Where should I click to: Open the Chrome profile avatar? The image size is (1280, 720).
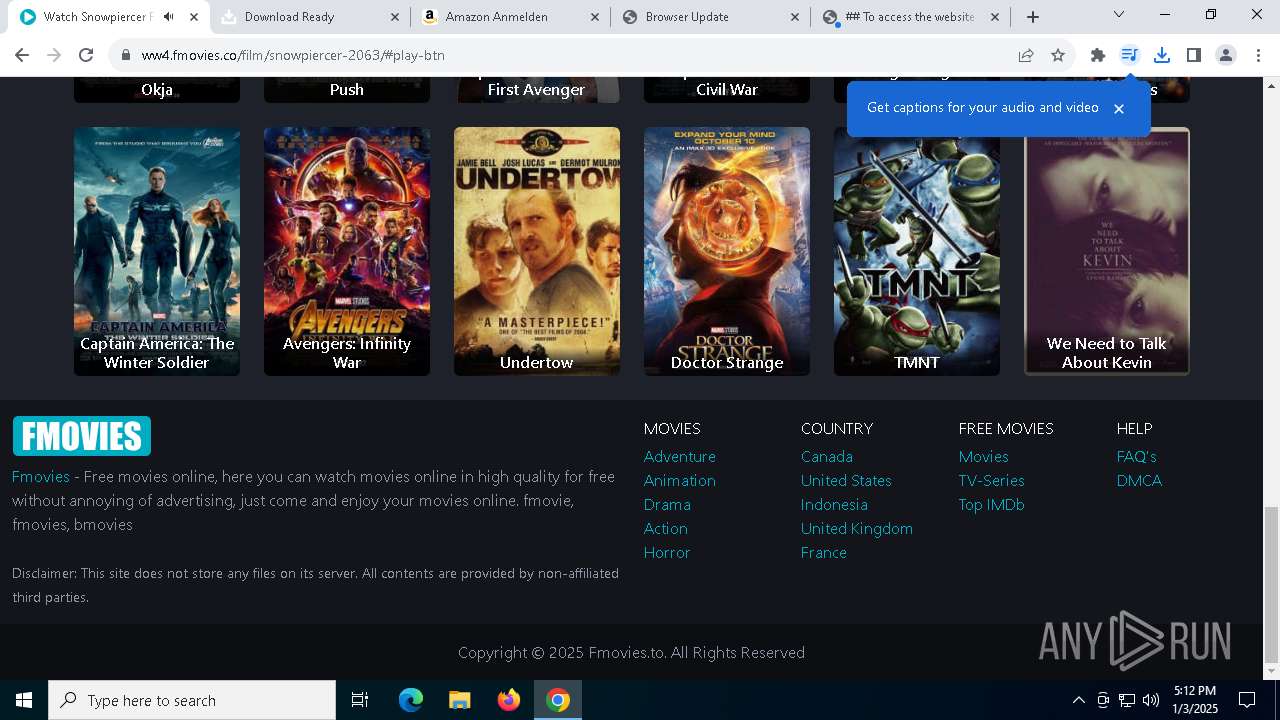(x=1226, y=55)
